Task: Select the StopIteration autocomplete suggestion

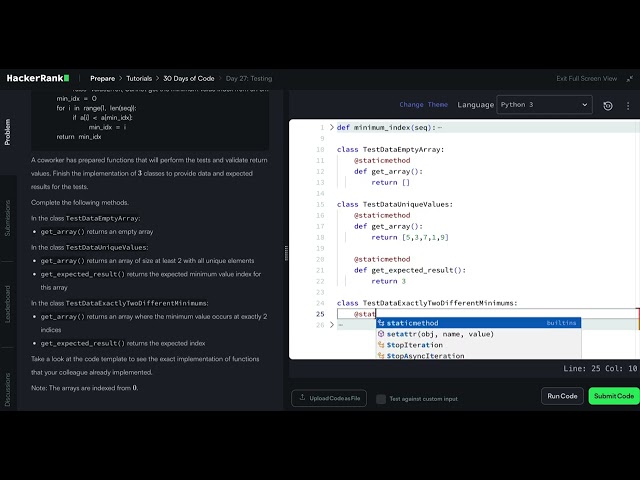Action: coord(478,345)
